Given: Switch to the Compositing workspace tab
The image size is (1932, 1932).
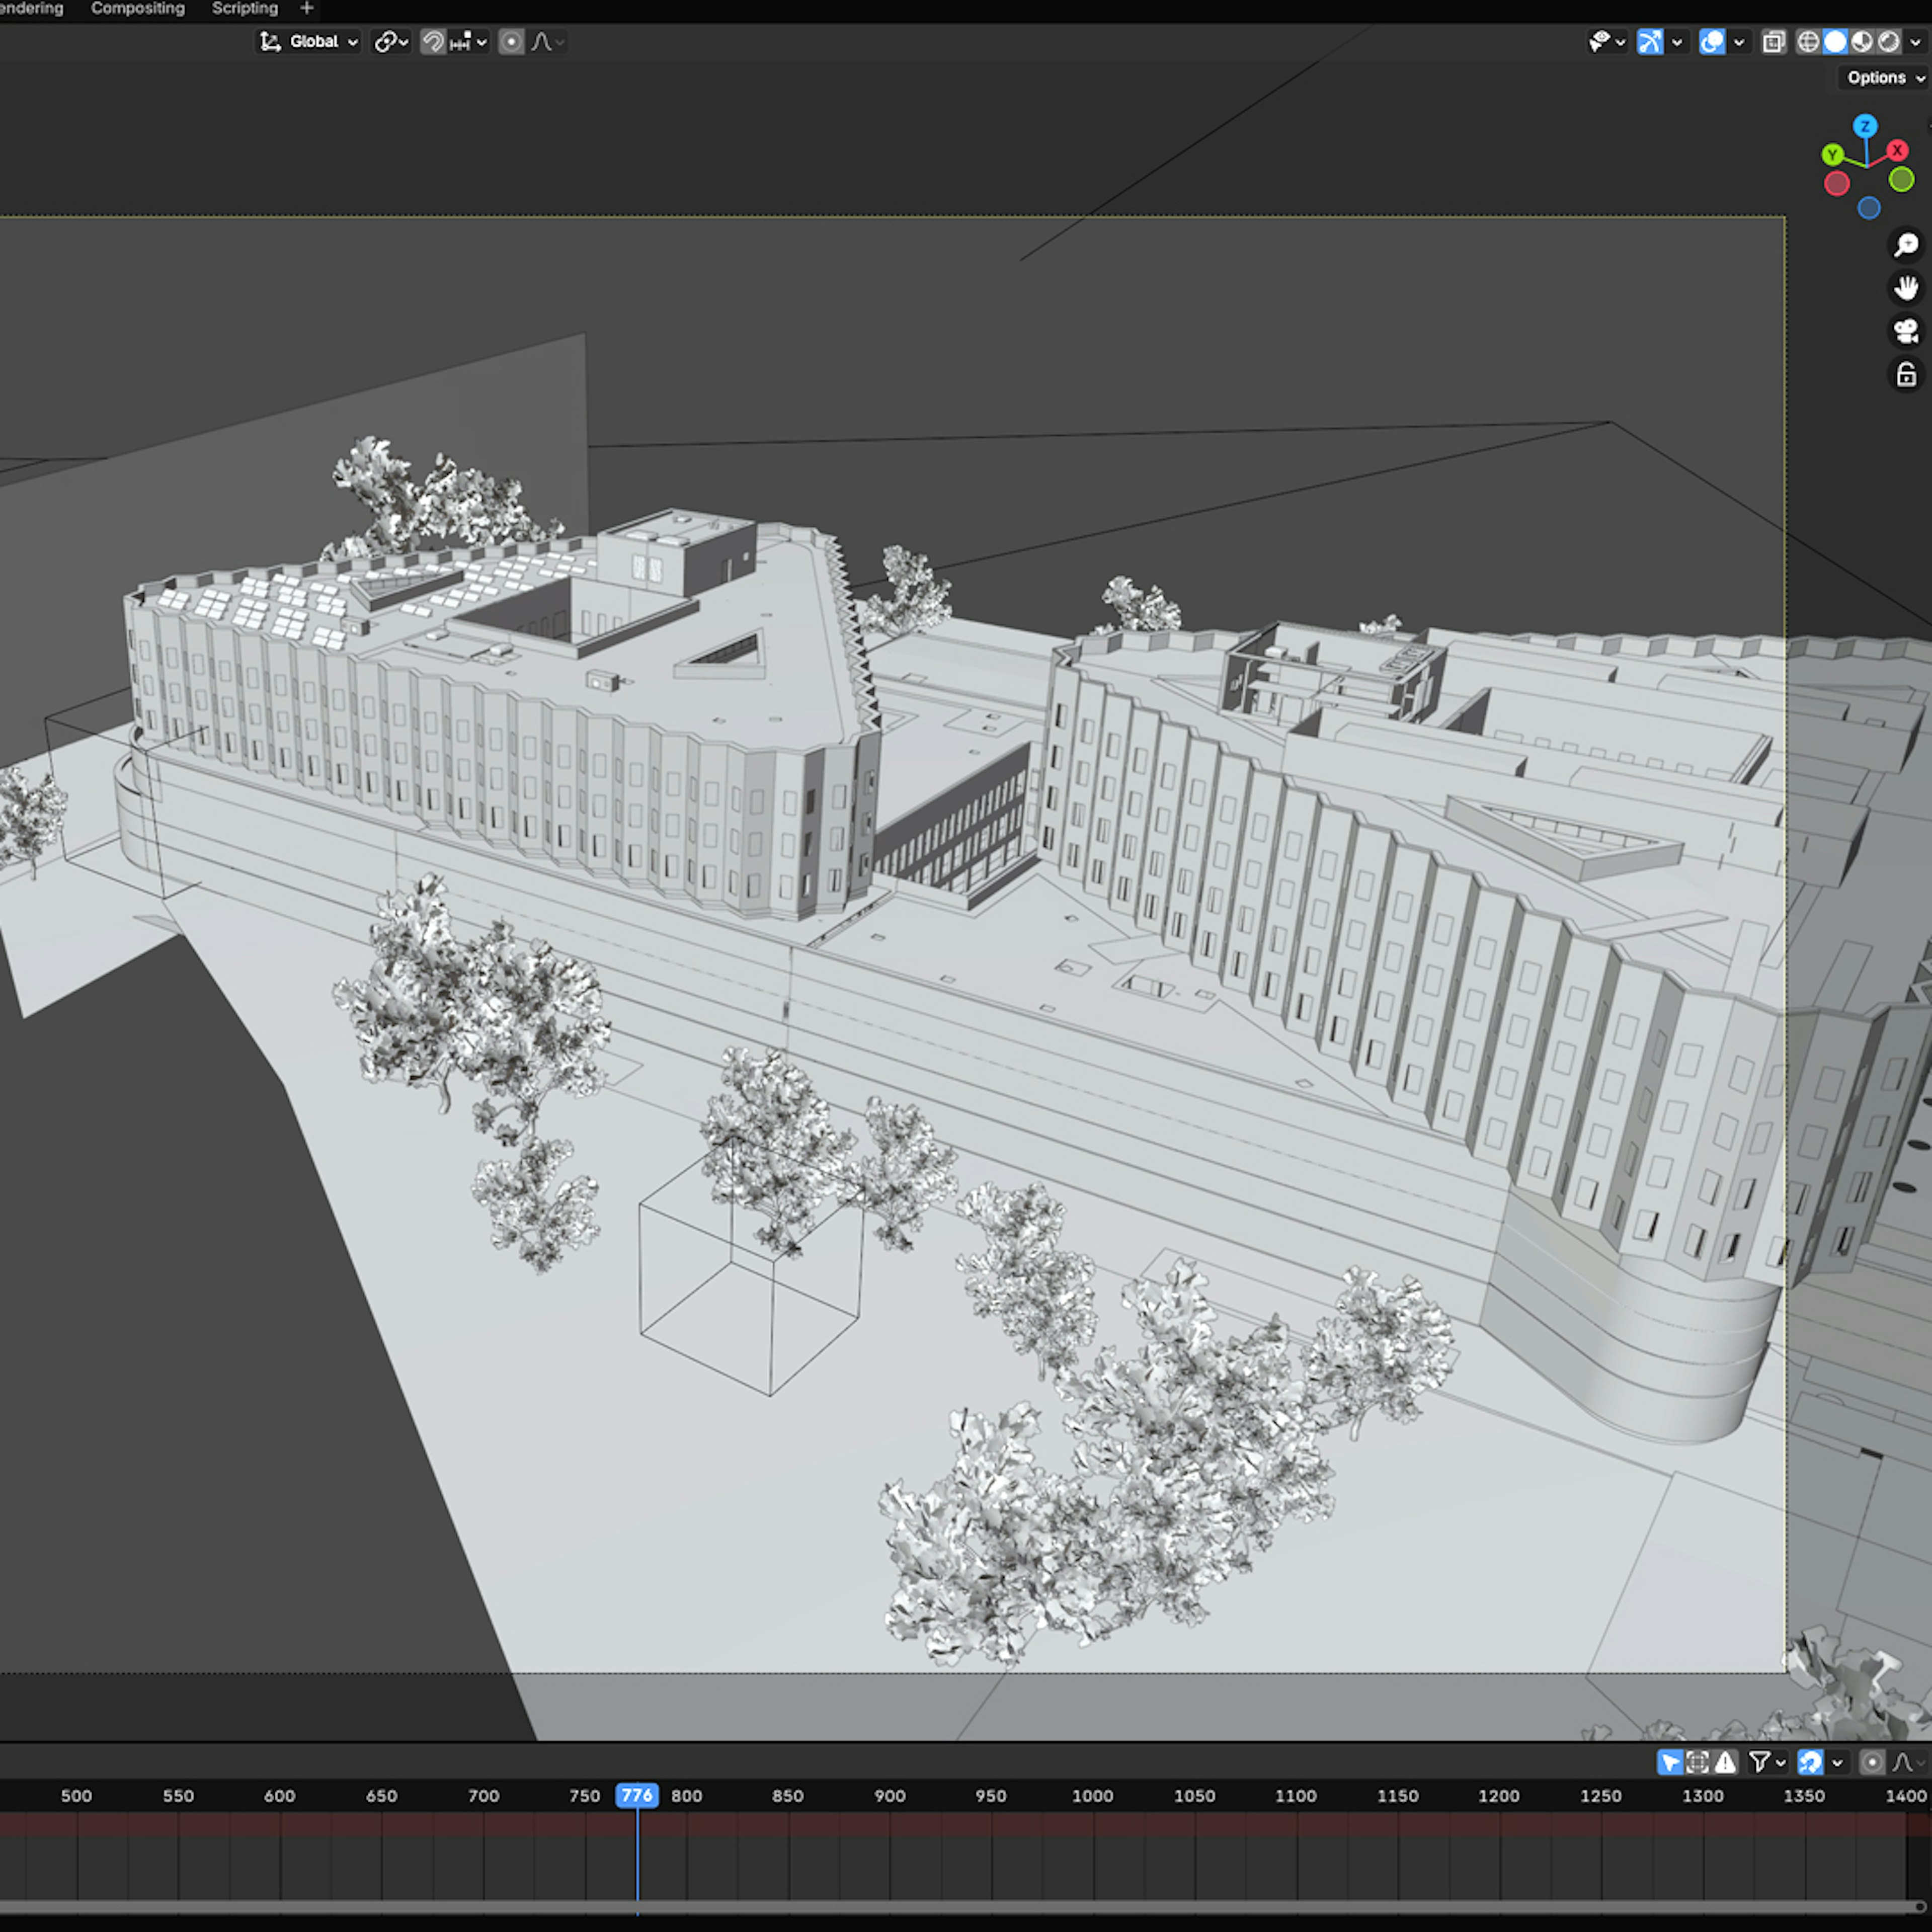Looking at the screenshot, I should (x=138, y=9).
